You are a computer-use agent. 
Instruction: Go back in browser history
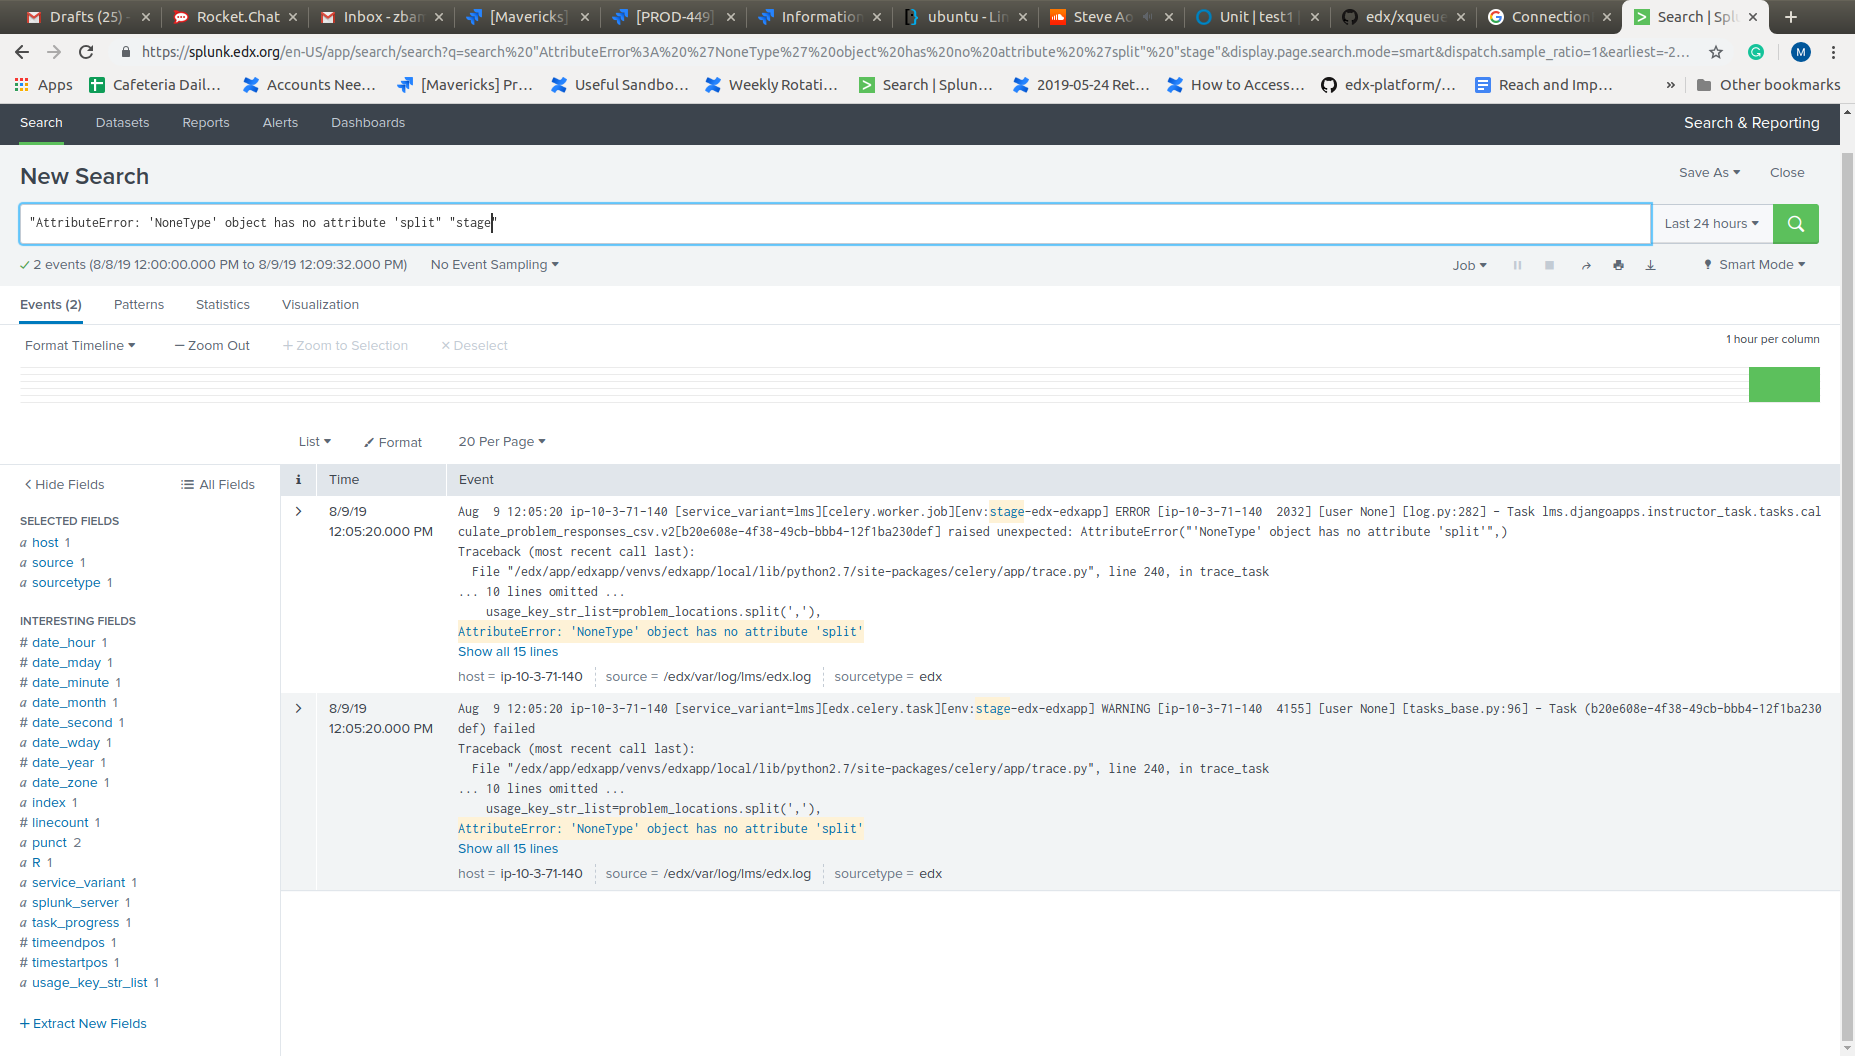pyautogui.click(x=22, y=52)
